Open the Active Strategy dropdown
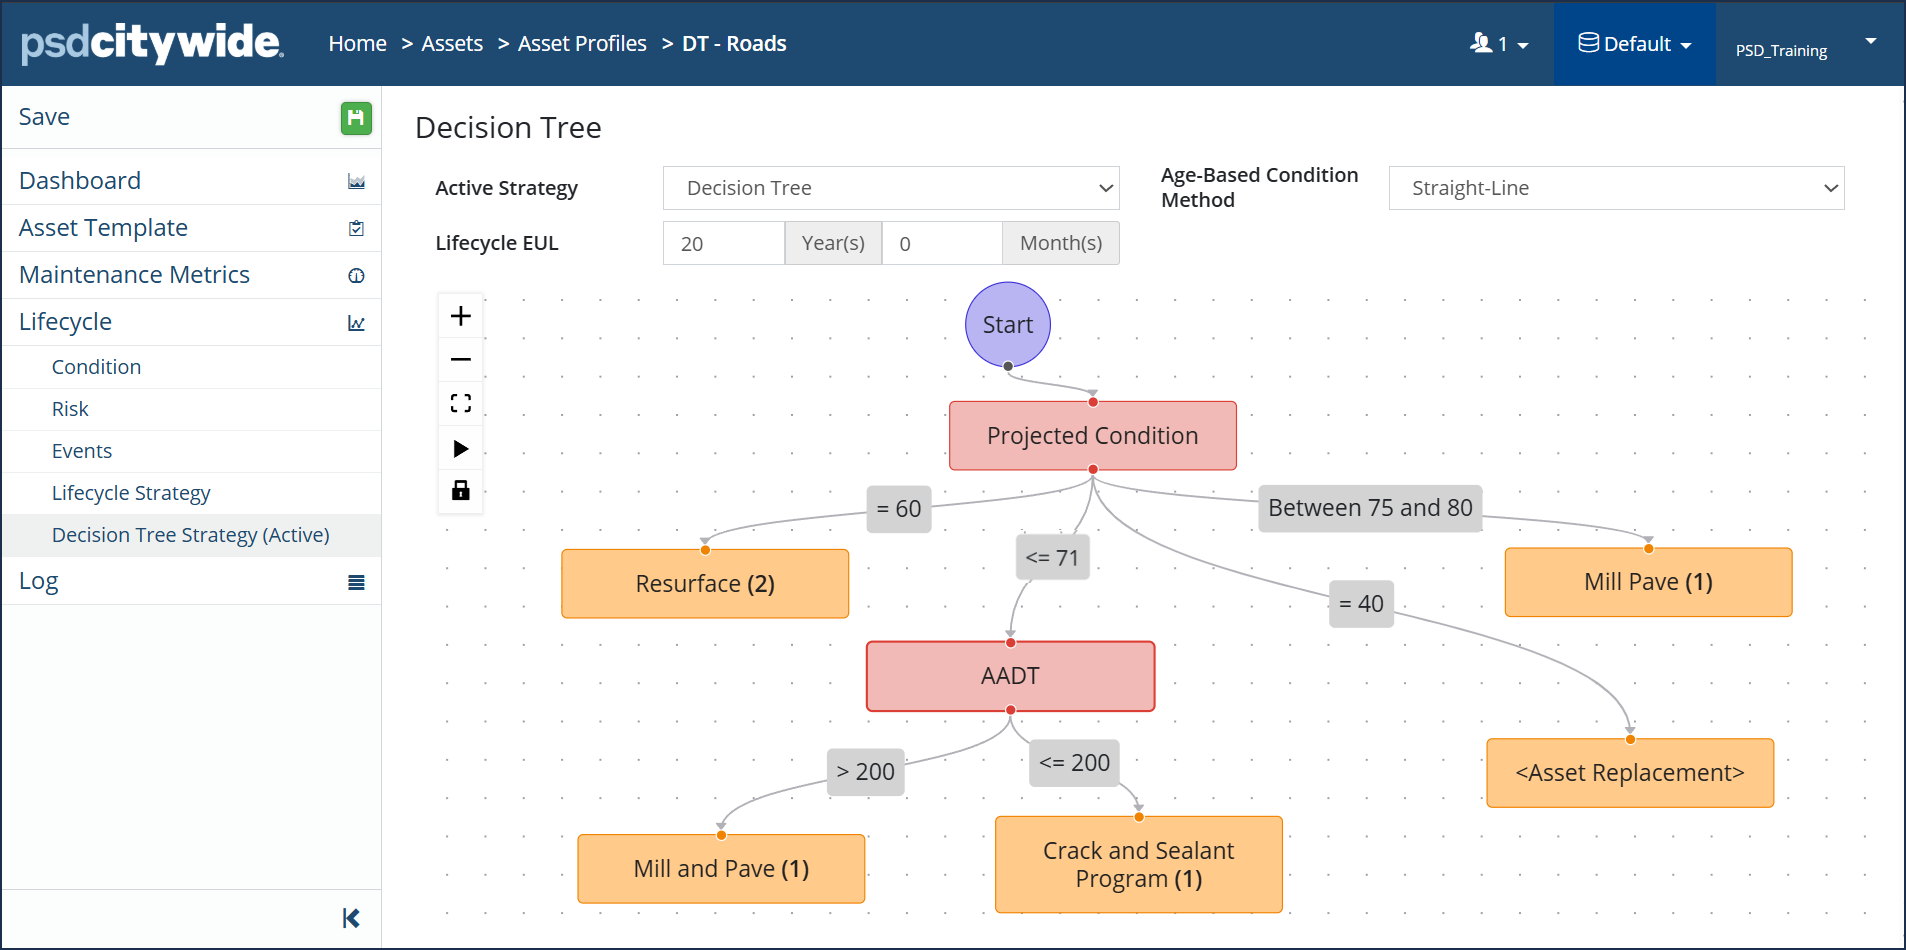The height and width of the screenshot is (950, 1906). [891, 188]
